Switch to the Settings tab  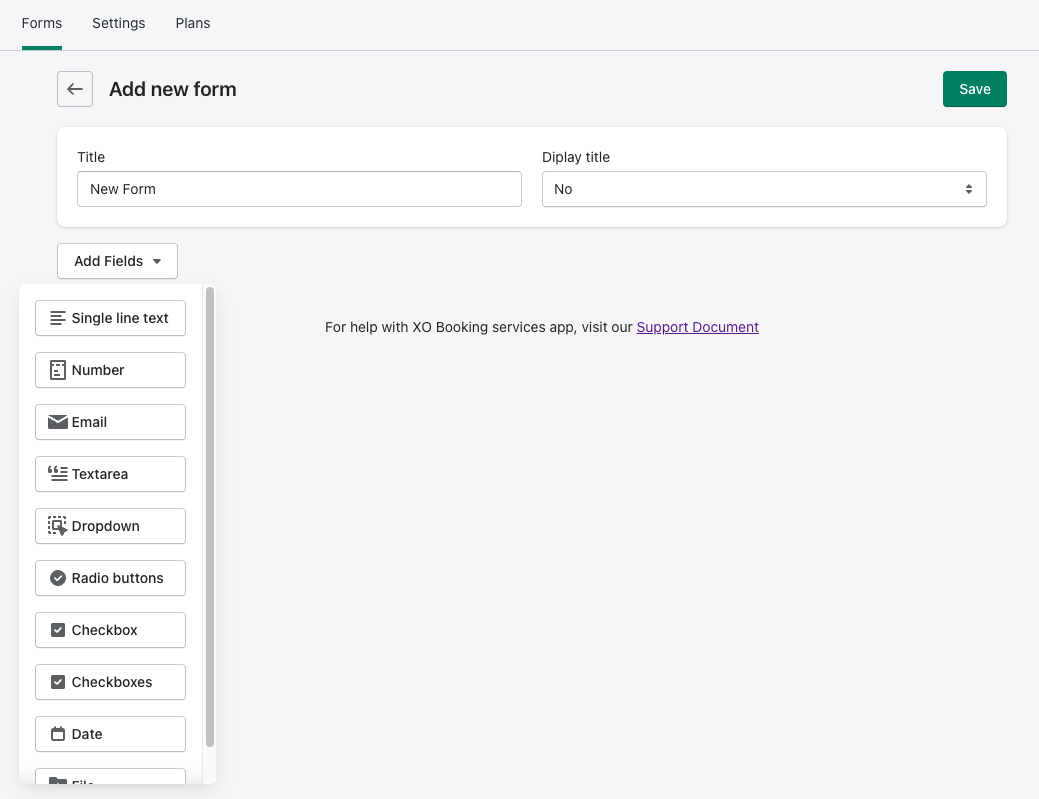coord(118,23)
